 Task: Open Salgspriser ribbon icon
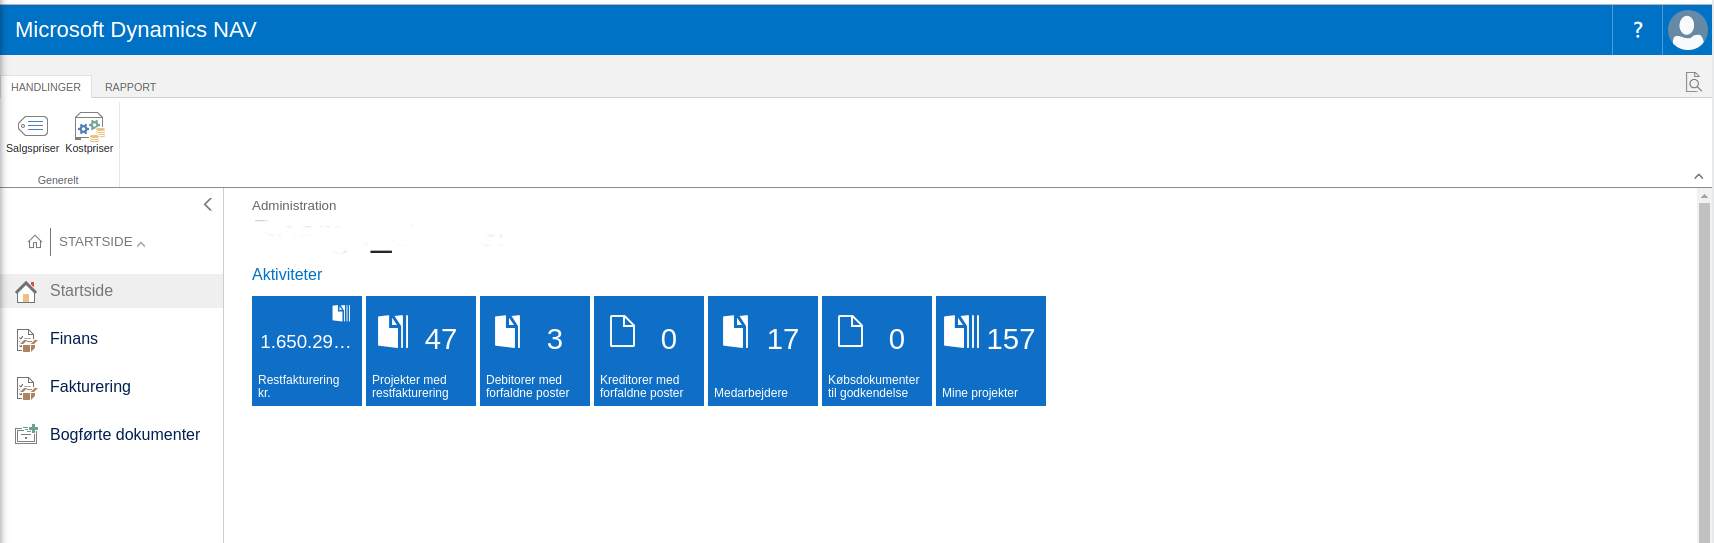pyautogui.click(x=33, y=126)
